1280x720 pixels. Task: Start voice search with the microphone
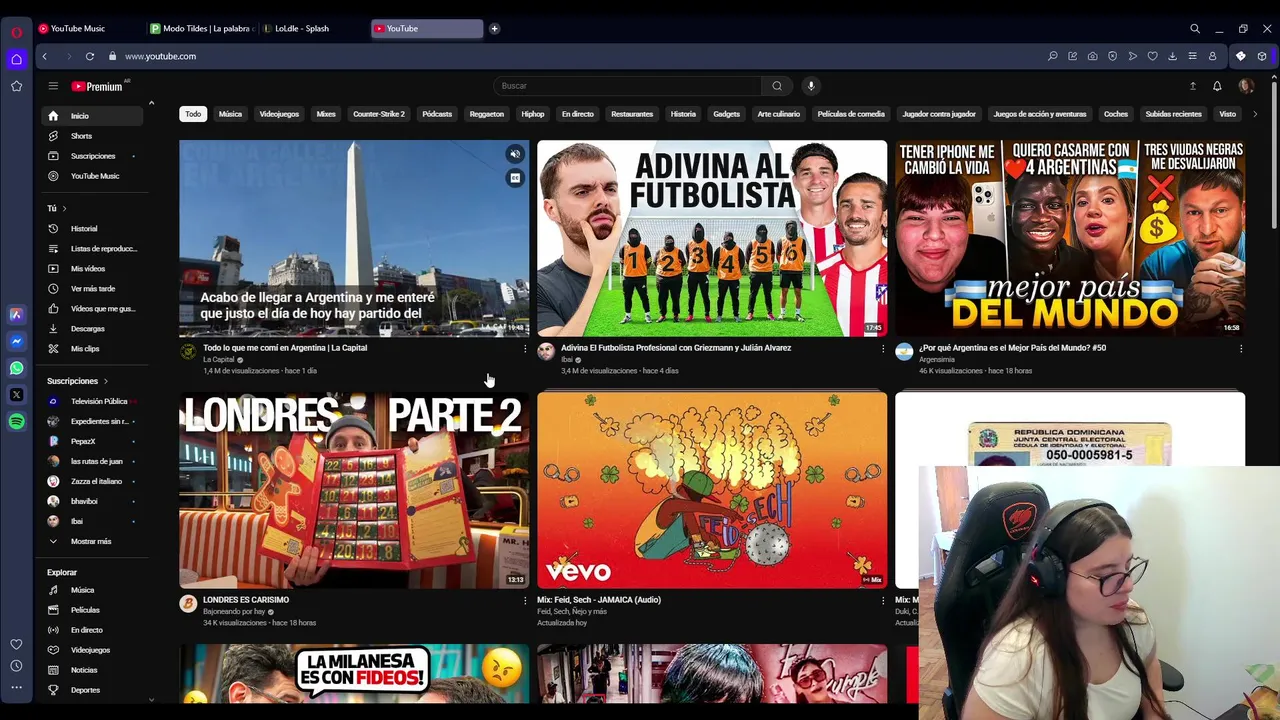click(x=811, y=86)
